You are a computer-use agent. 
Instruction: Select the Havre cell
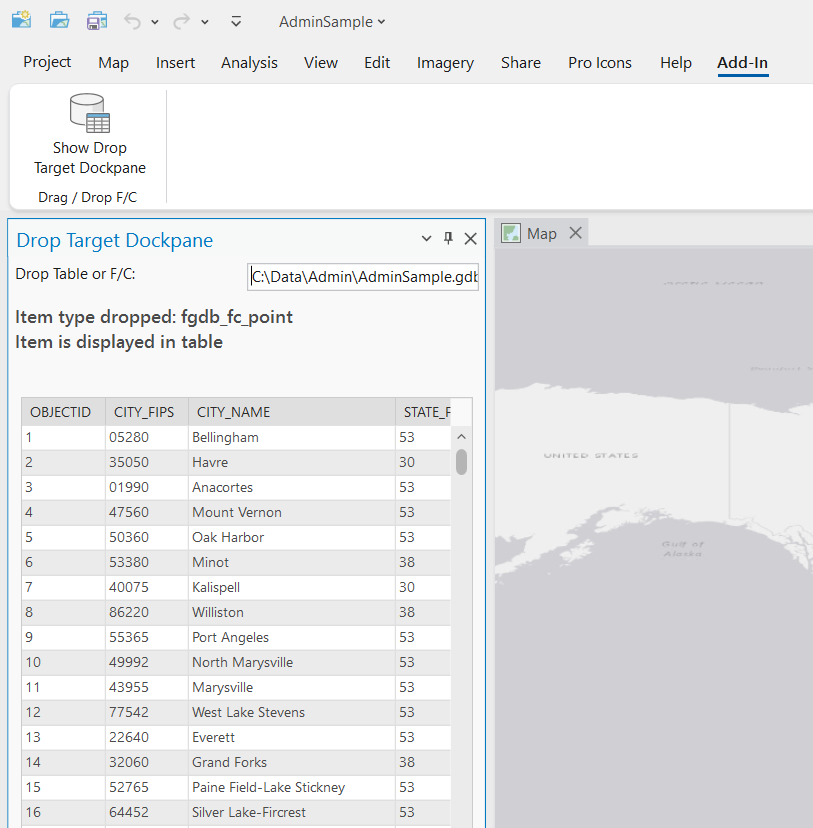[292, 462]
